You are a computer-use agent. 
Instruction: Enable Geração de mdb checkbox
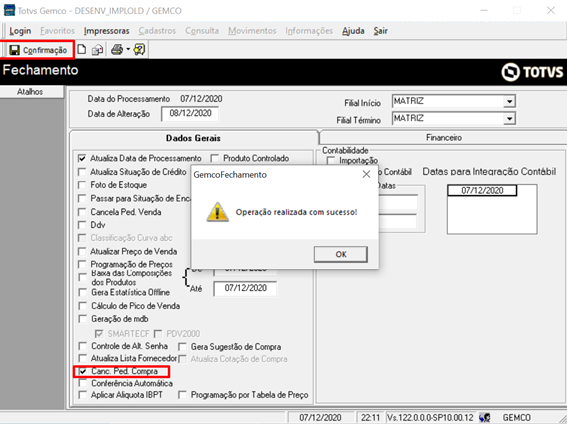tap(83, 319)
